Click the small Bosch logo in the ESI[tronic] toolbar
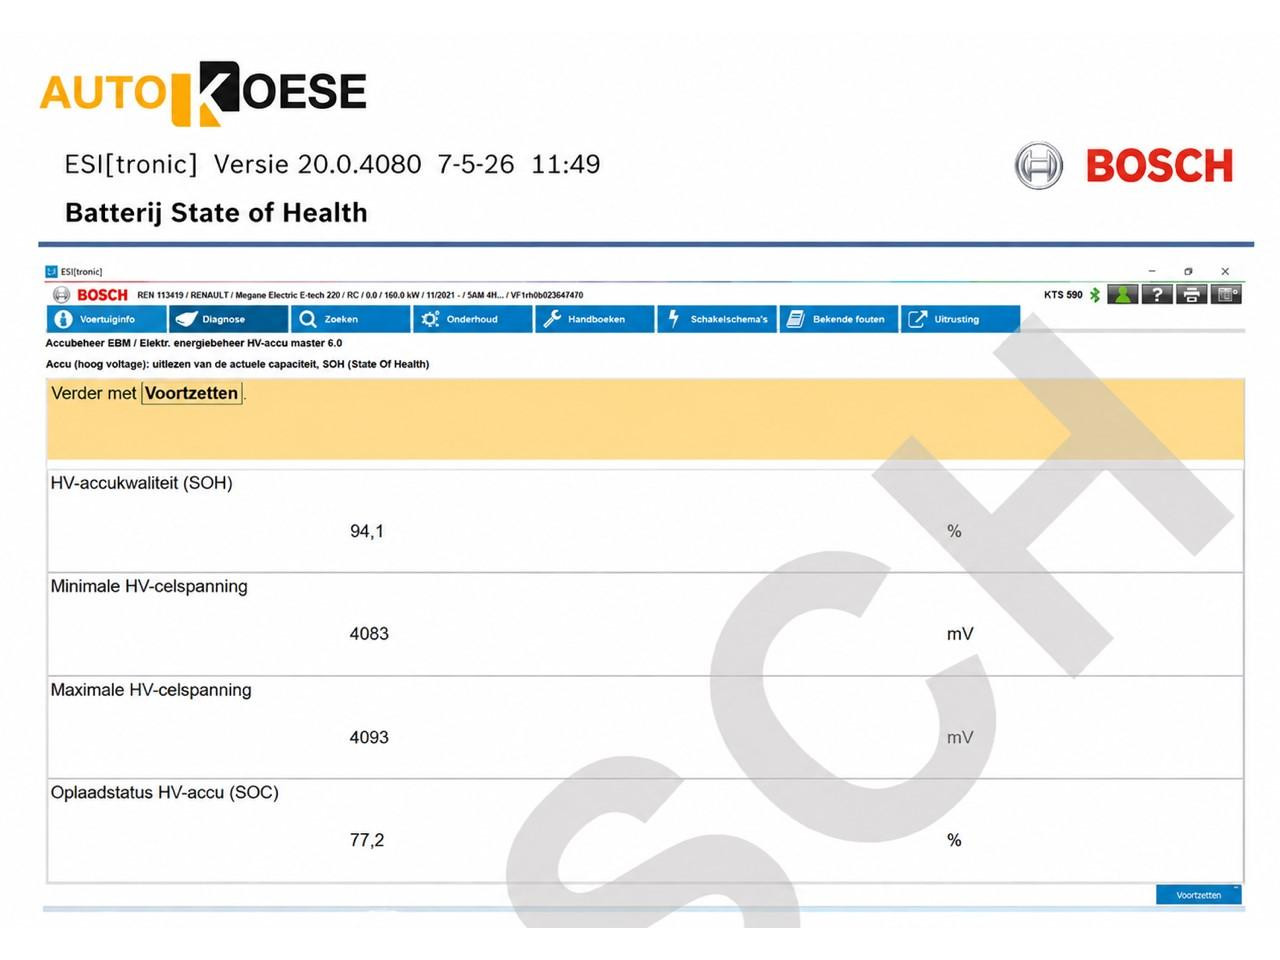Viewport: 1280px width, 960px height. pos(91,295)
